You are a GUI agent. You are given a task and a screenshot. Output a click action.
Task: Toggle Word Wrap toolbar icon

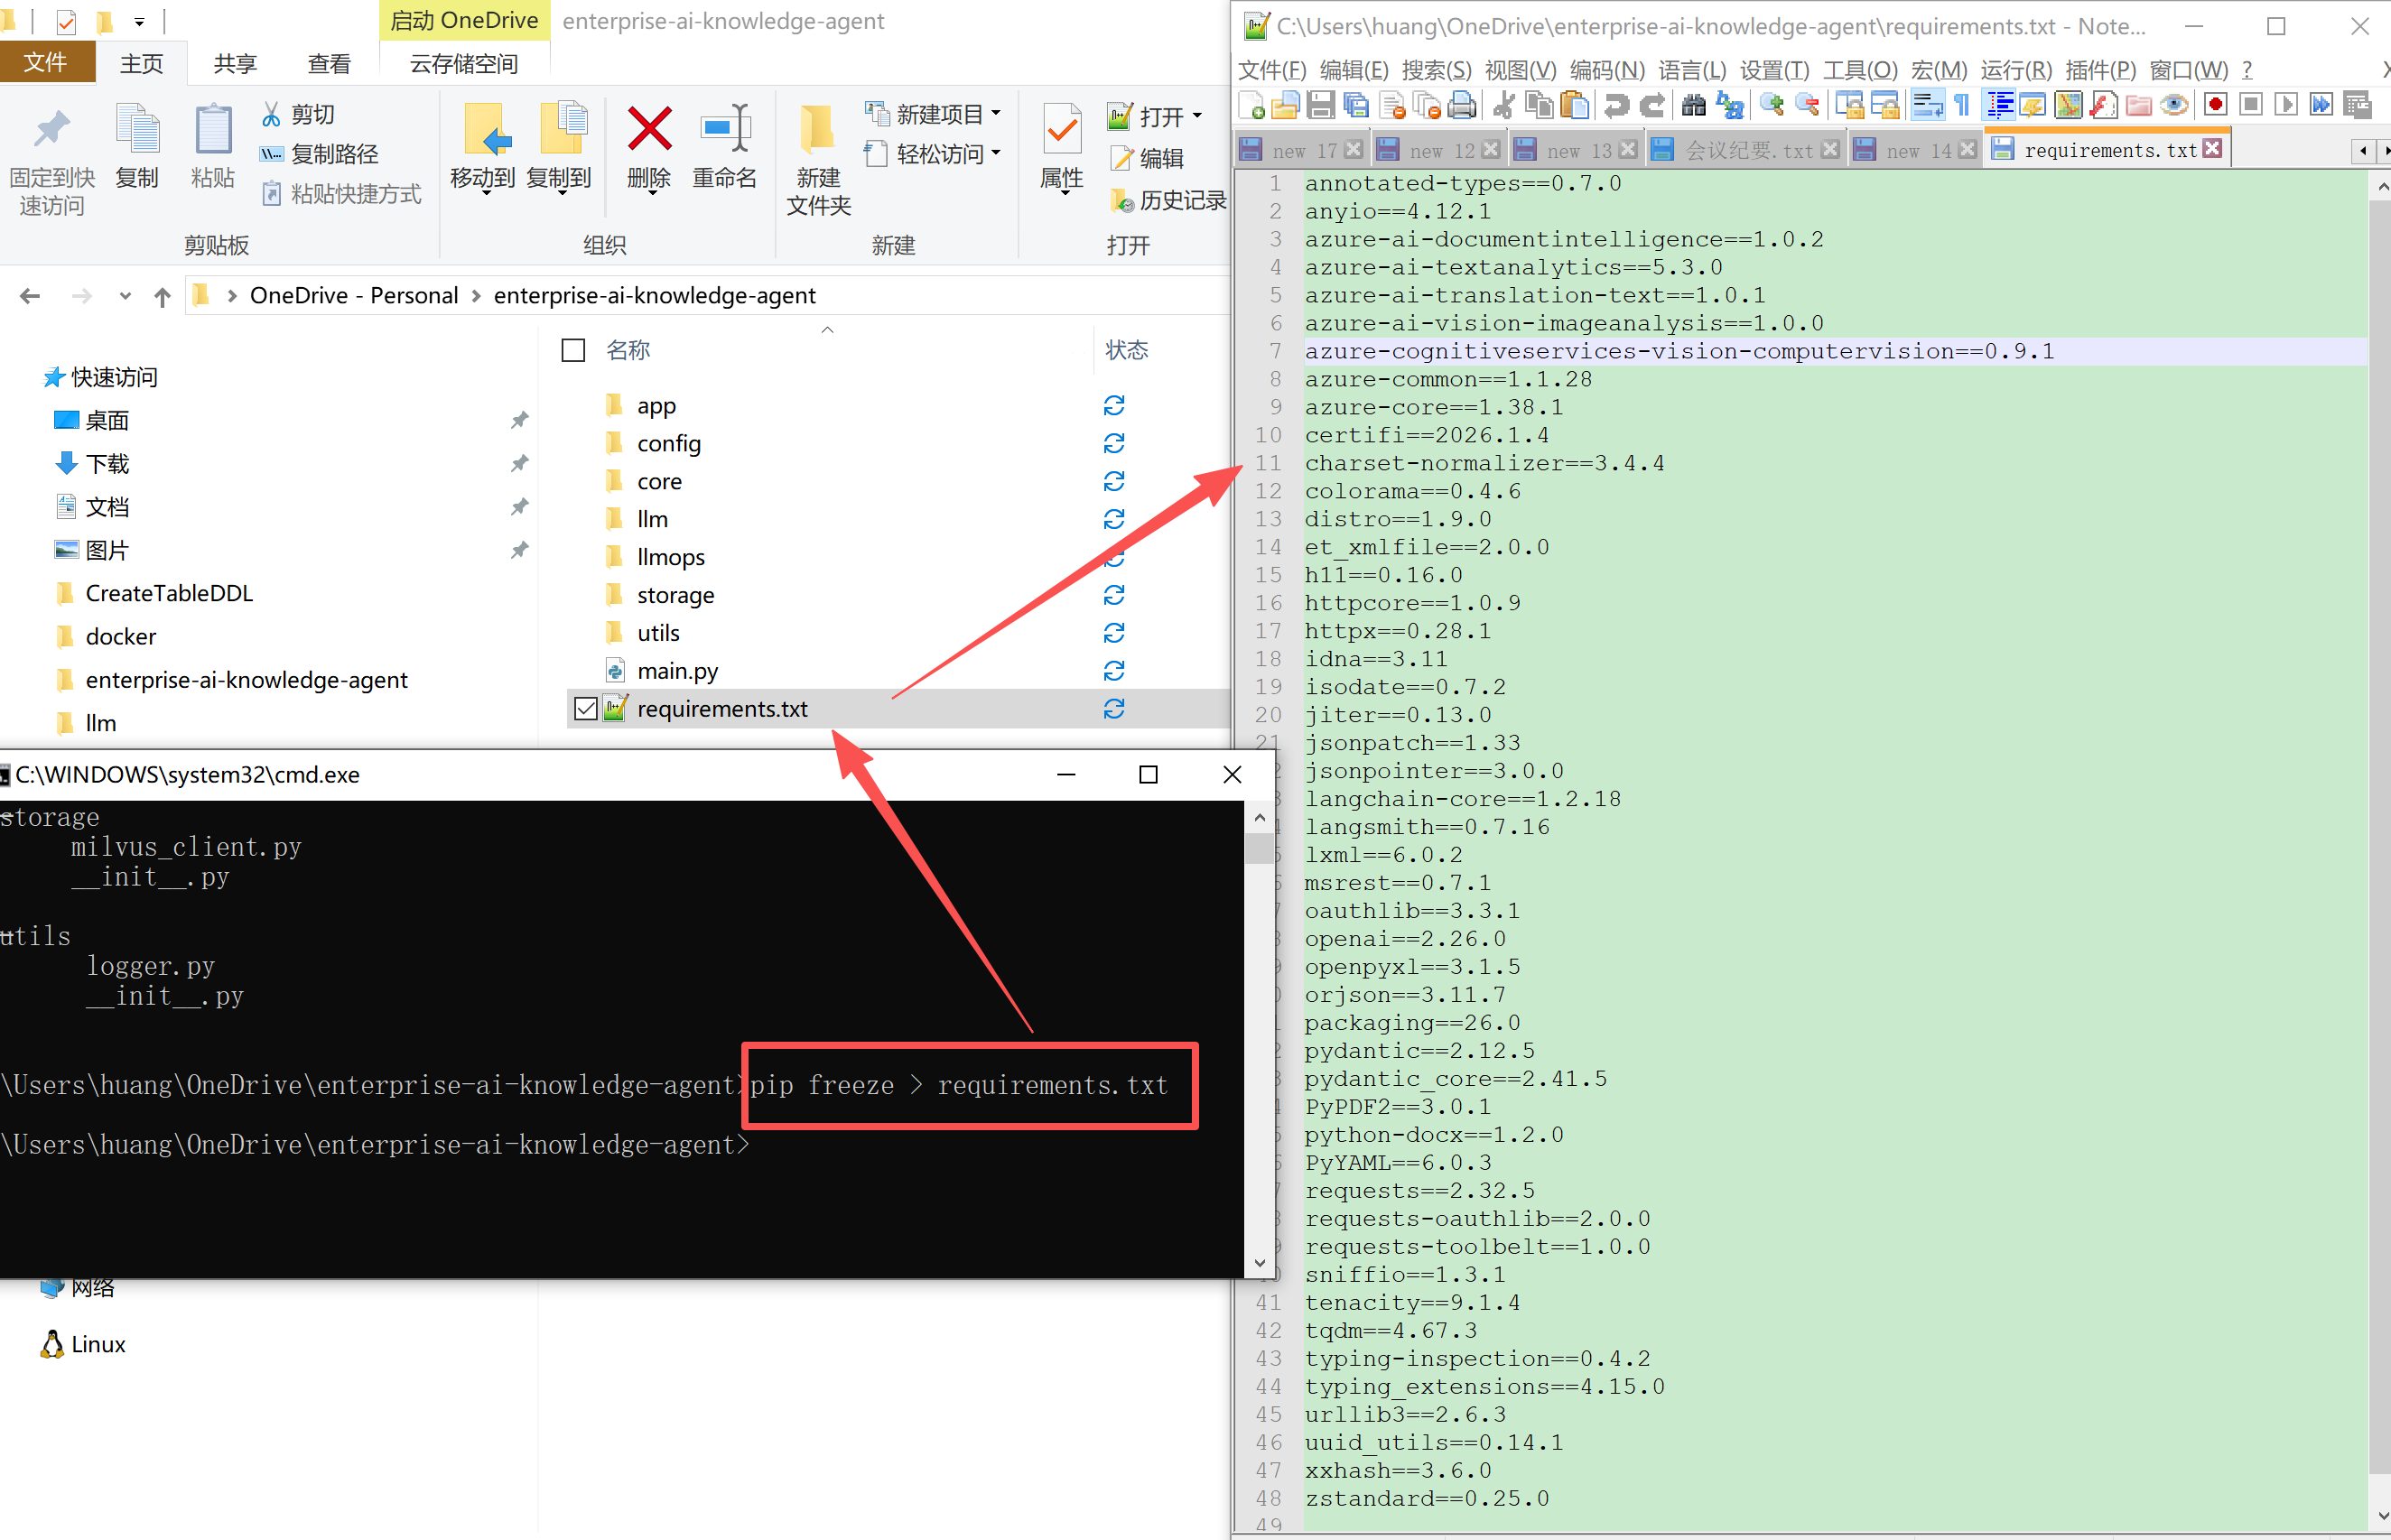(1927, 105)
